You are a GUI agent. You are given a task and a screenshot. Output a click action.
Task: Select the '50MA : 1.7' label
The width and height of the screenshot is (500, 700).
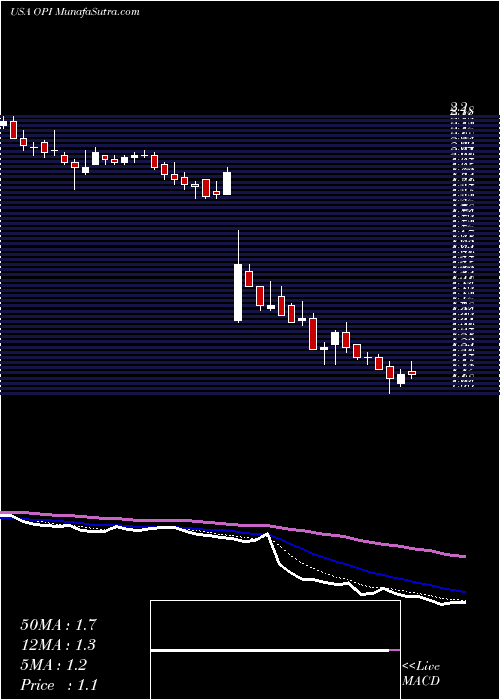58,625
